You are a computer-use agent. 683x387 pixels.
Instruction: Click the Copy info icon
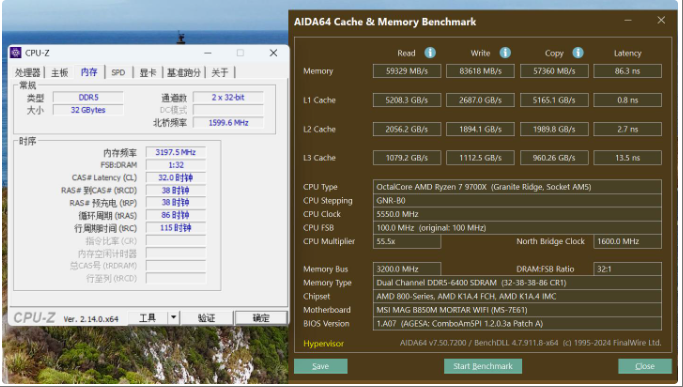pos(578,53)
